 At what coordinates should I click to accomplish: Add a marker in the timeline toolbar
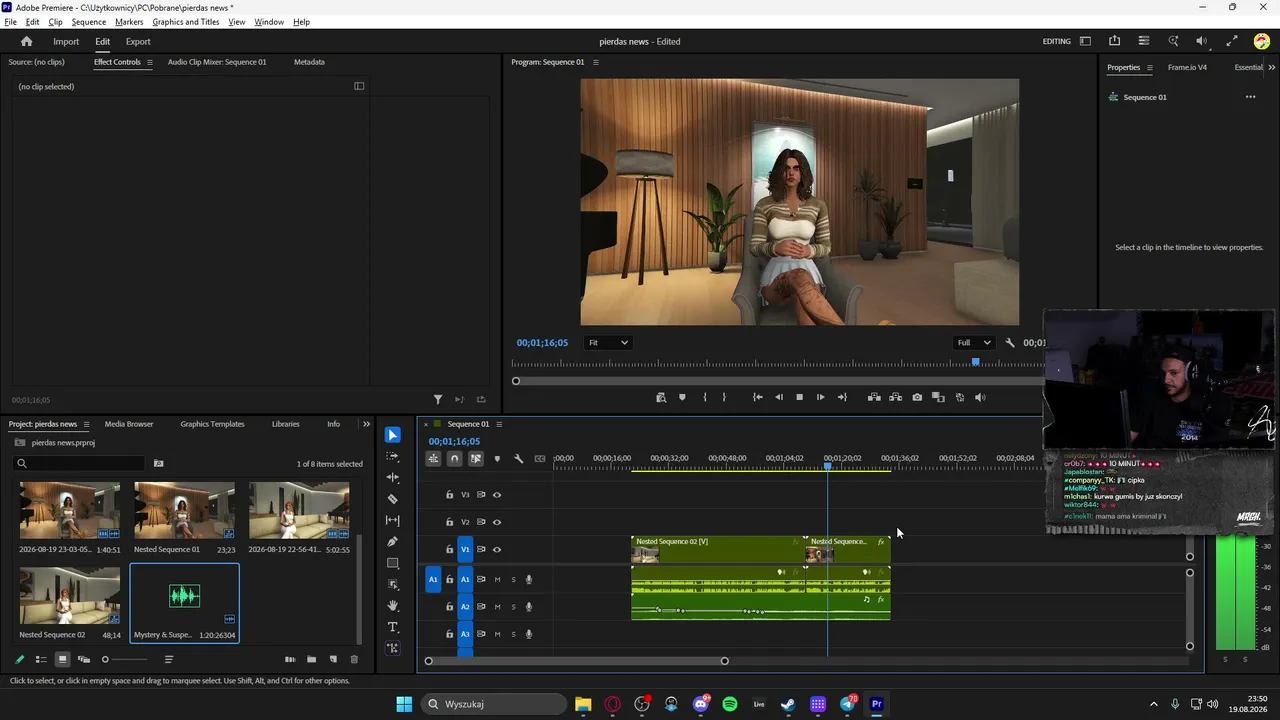tap(497, 459)
